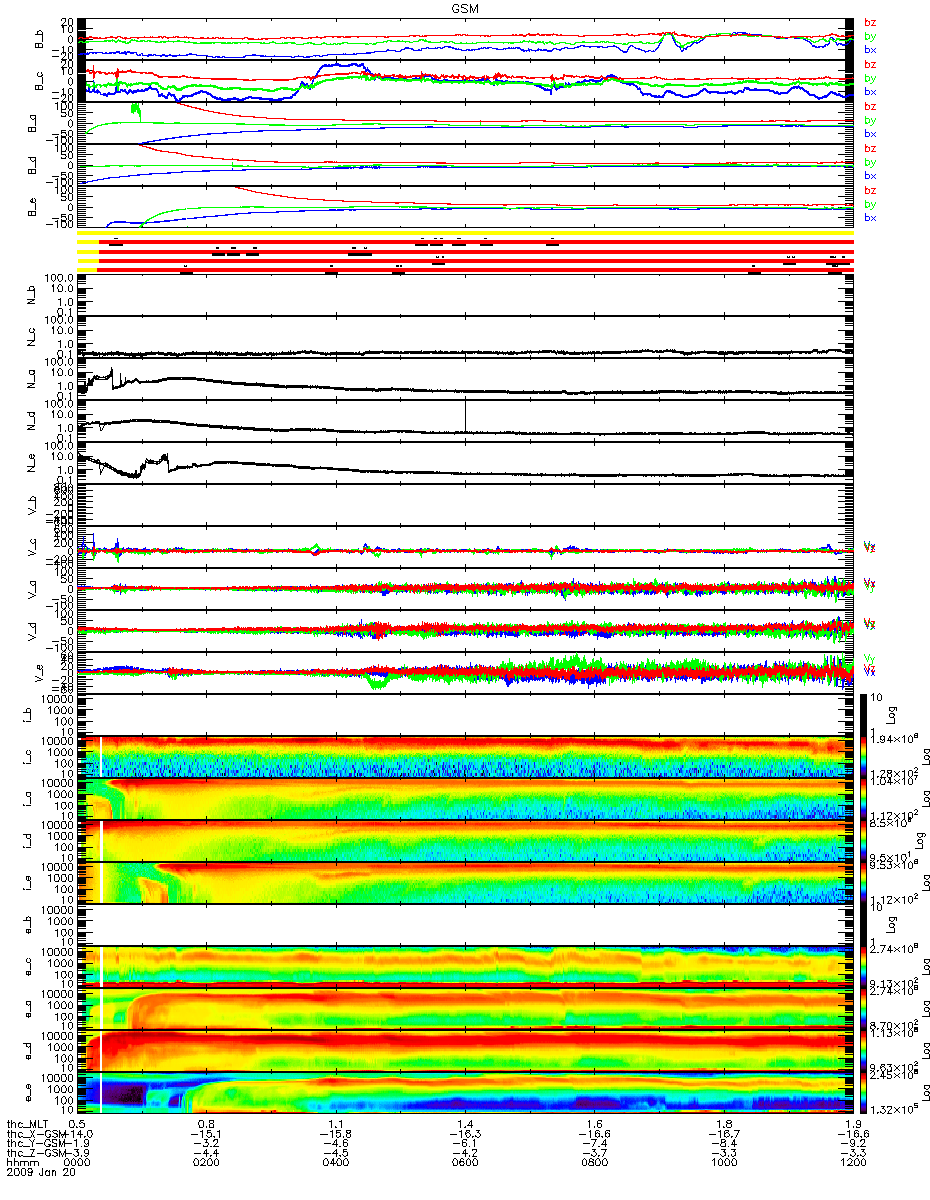Click the 1200 time tick label
Screen dimensions: 930x1200
coord(852,1164)
